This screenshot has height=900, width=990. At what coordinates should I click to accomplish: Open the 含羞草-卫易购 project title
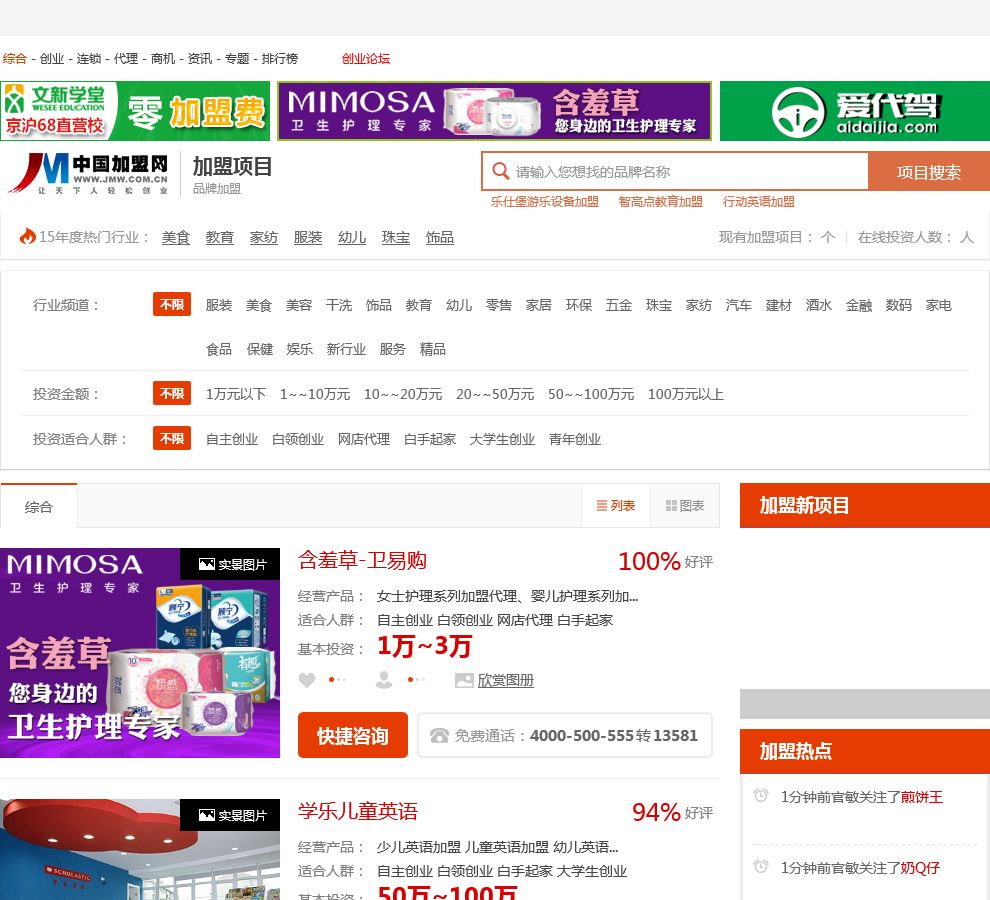click(362, 560)
